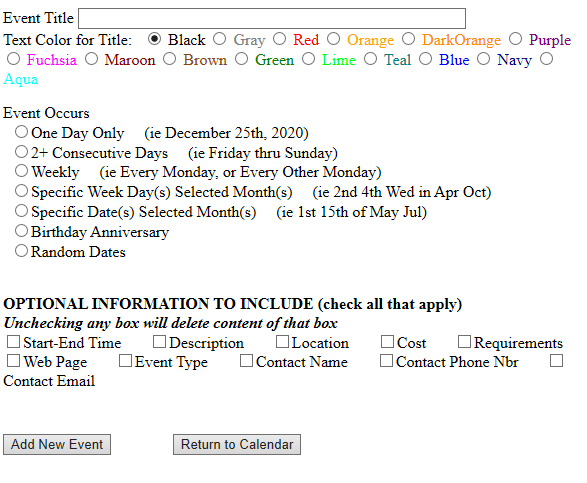The image size is (587, 483).
Task: Choose the Aqua color radio button
Action: click(547, 59)
